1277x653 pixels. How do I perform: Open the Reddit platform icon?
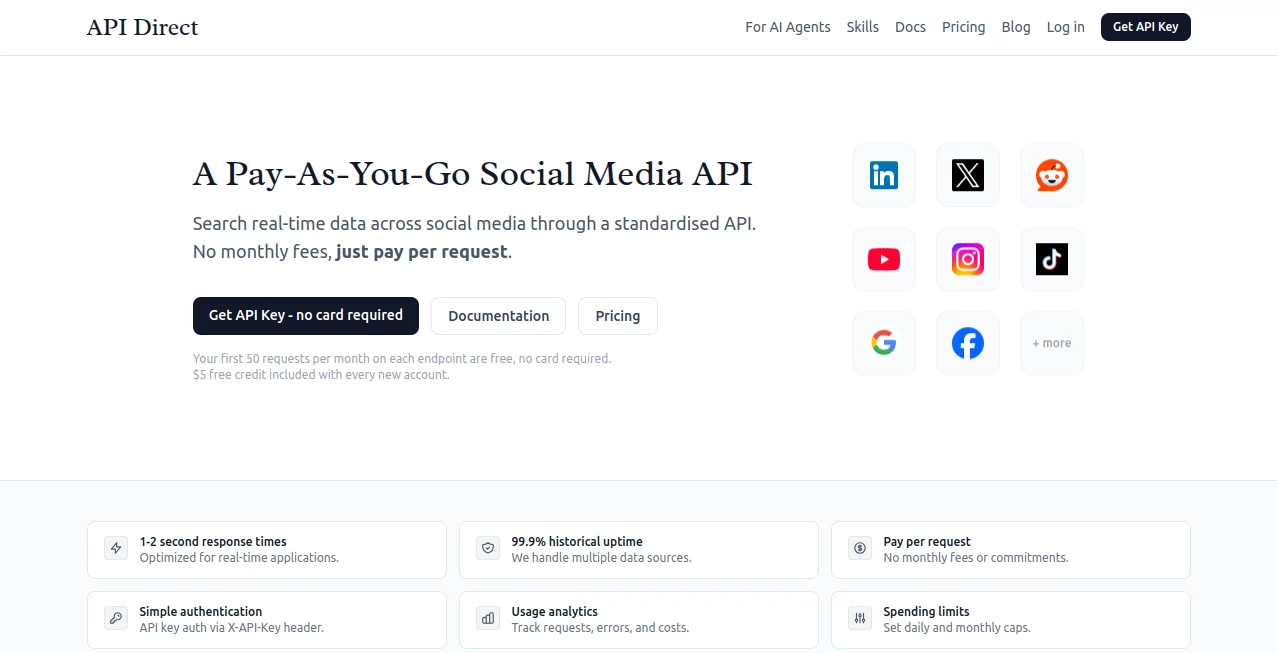tap(1052, 175)
